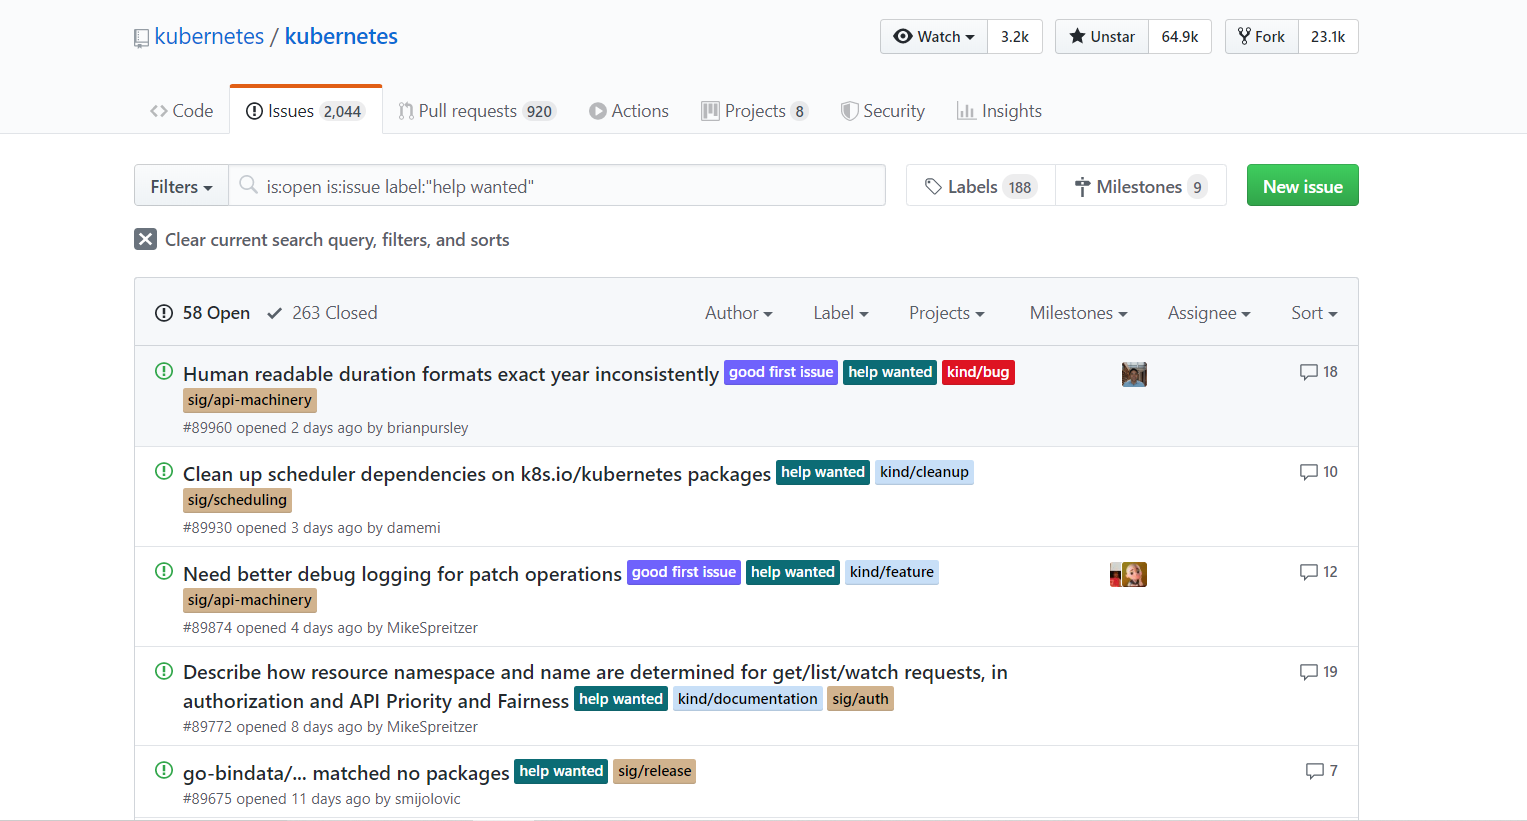1527x821 pixels.
Task: Click author name brianpursley
Action: click(x=427, y=428)
